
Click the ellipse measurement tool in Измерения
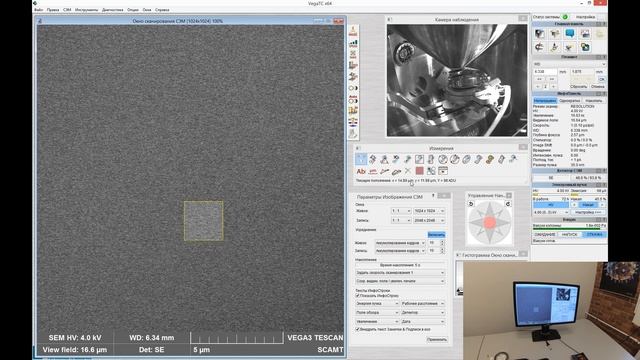466,159
